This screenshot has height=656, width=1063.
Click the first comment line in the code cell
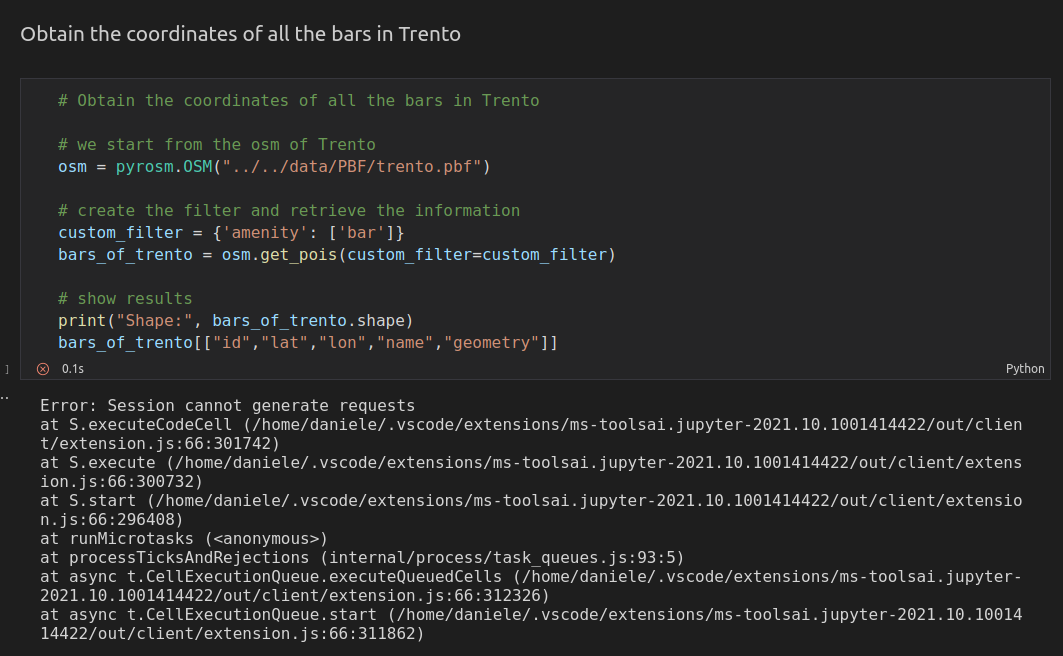(298, 101)
